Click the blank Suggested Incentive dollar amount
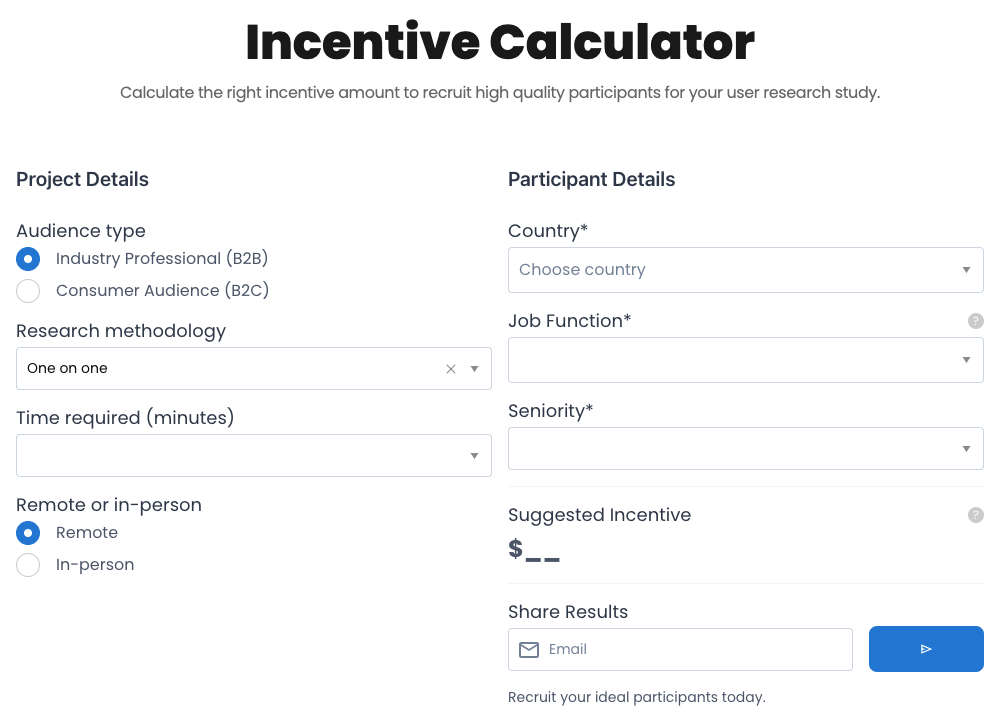The width and height of the screenshot is (1000, 721). pos(535,549)
